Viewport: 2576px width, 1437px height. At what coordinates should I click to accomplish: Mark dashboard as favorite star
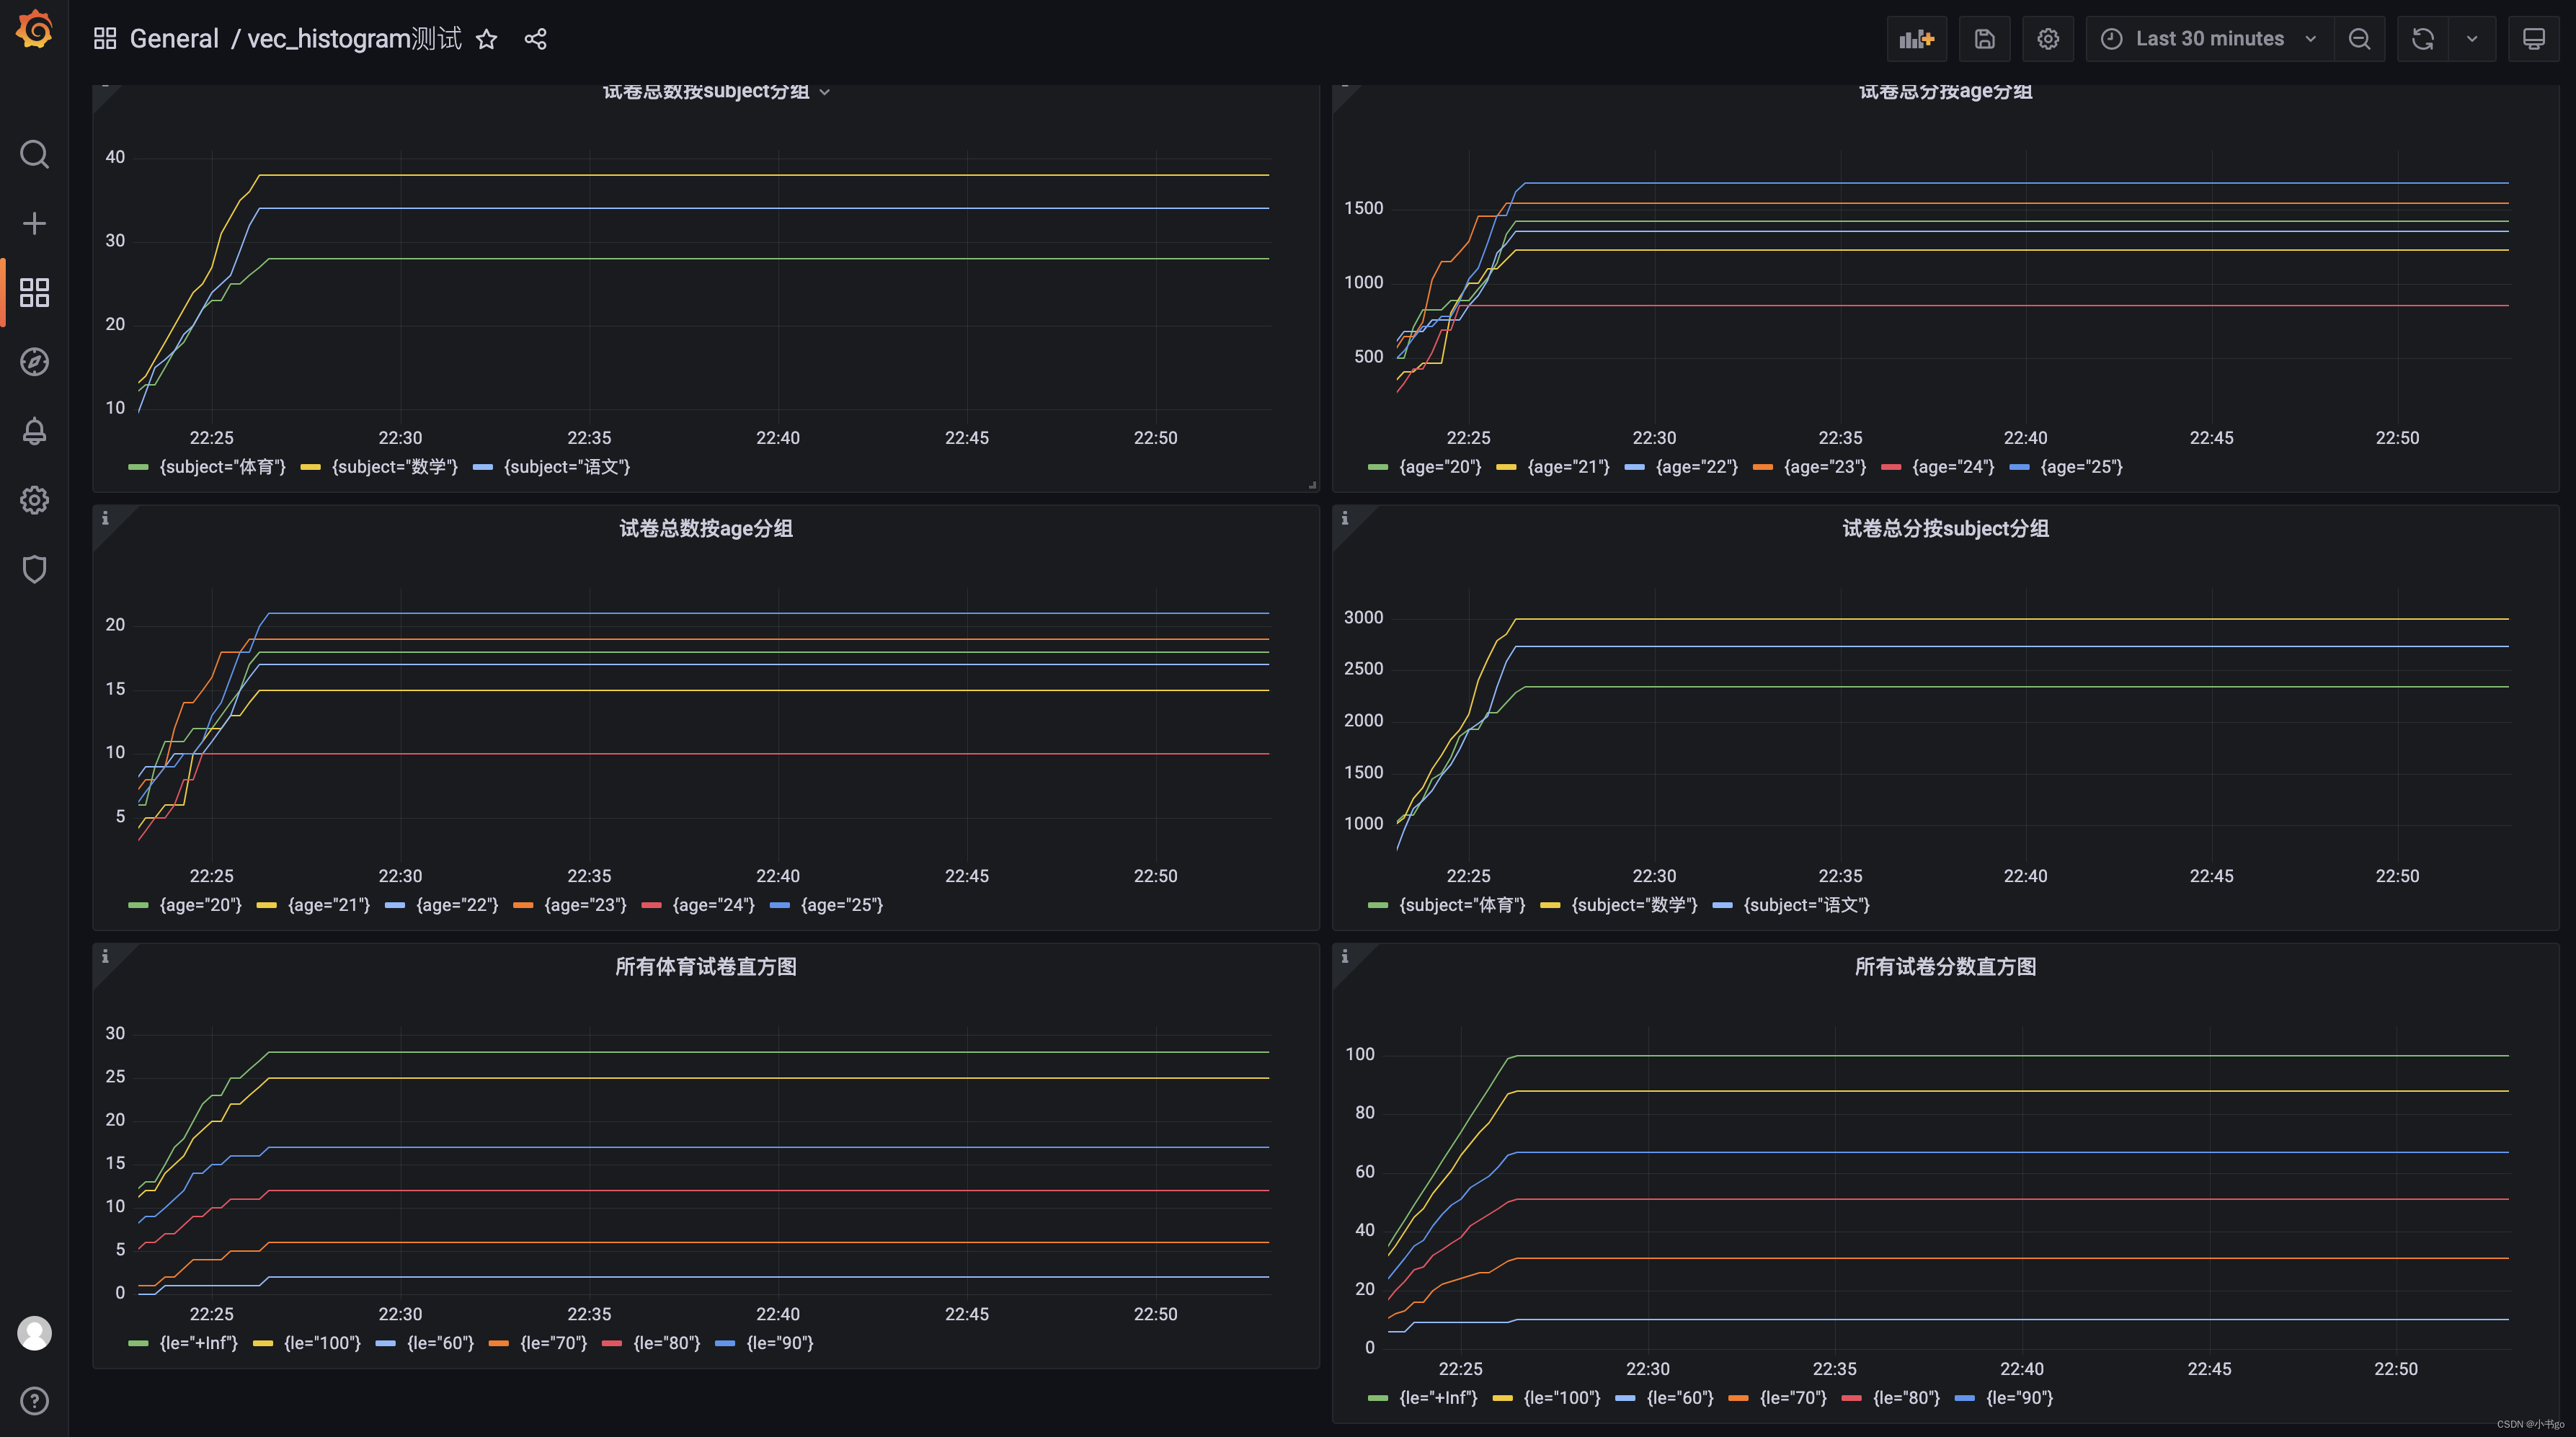coord(486,39)
